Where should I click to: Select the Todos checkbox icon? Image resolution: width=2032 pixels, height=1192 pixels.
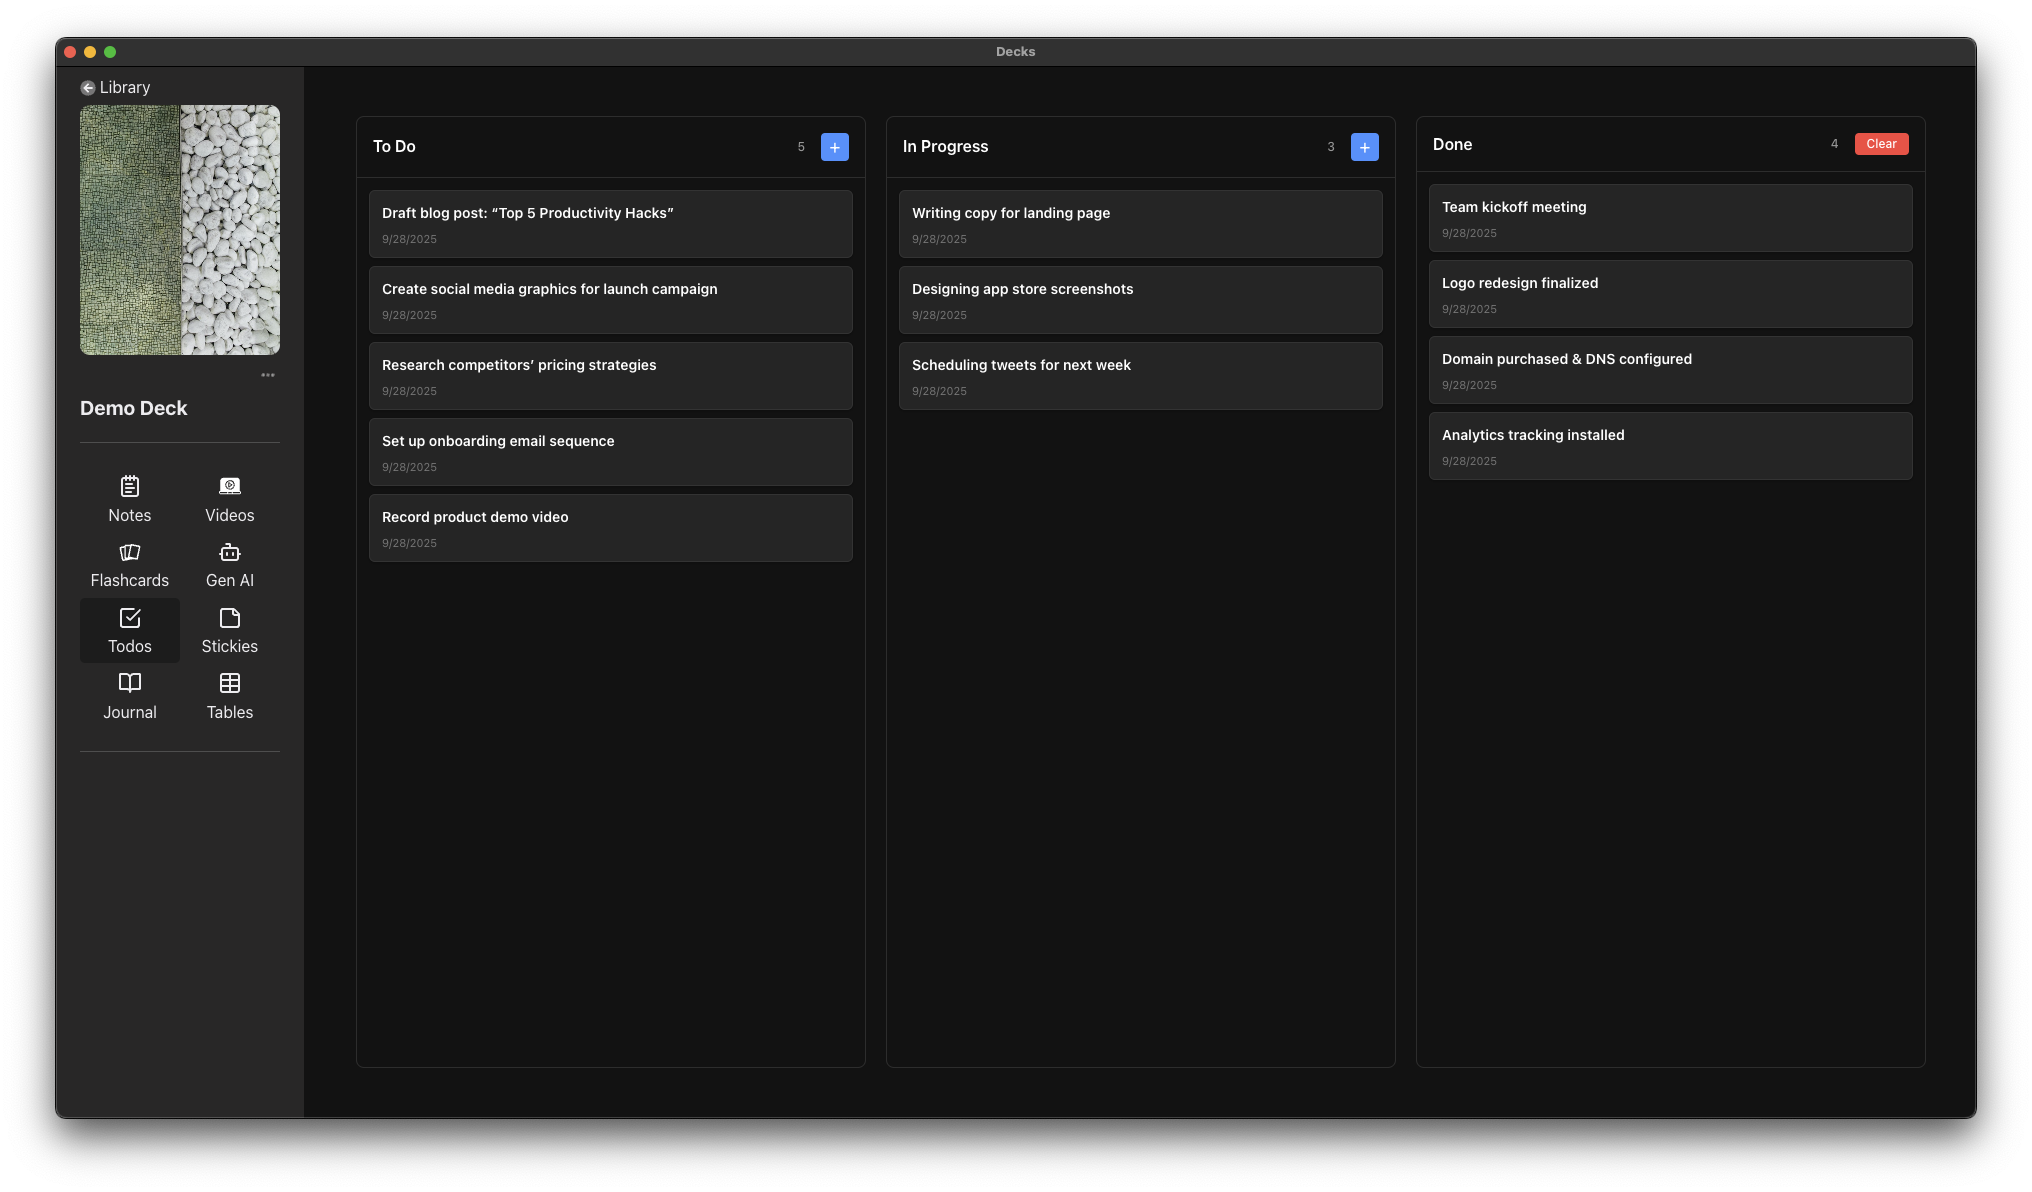point(130,619)
